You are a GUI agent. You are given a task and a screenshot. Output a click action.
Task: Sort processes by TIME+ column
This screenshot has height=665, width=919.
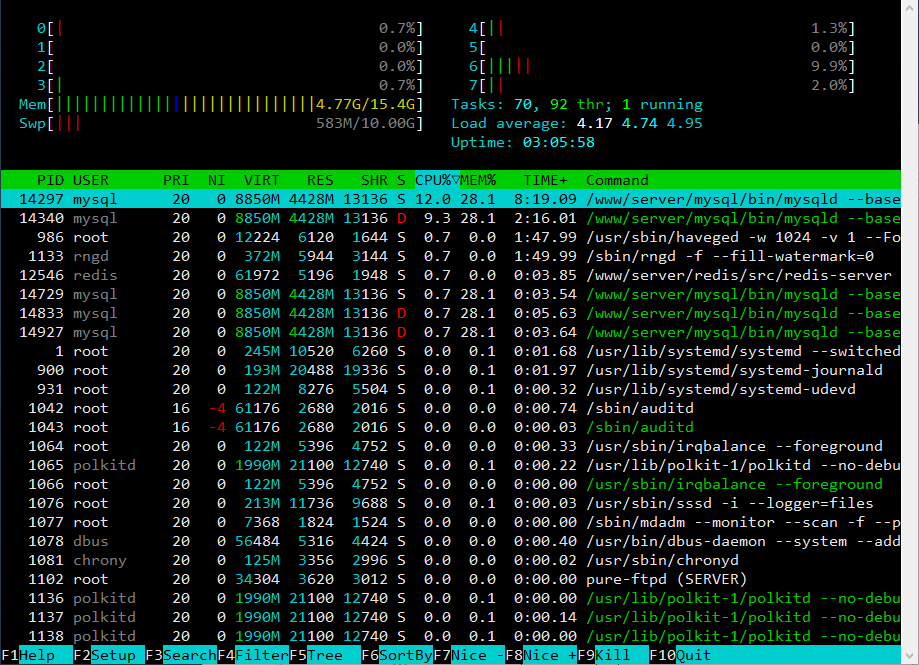point(541,180)
